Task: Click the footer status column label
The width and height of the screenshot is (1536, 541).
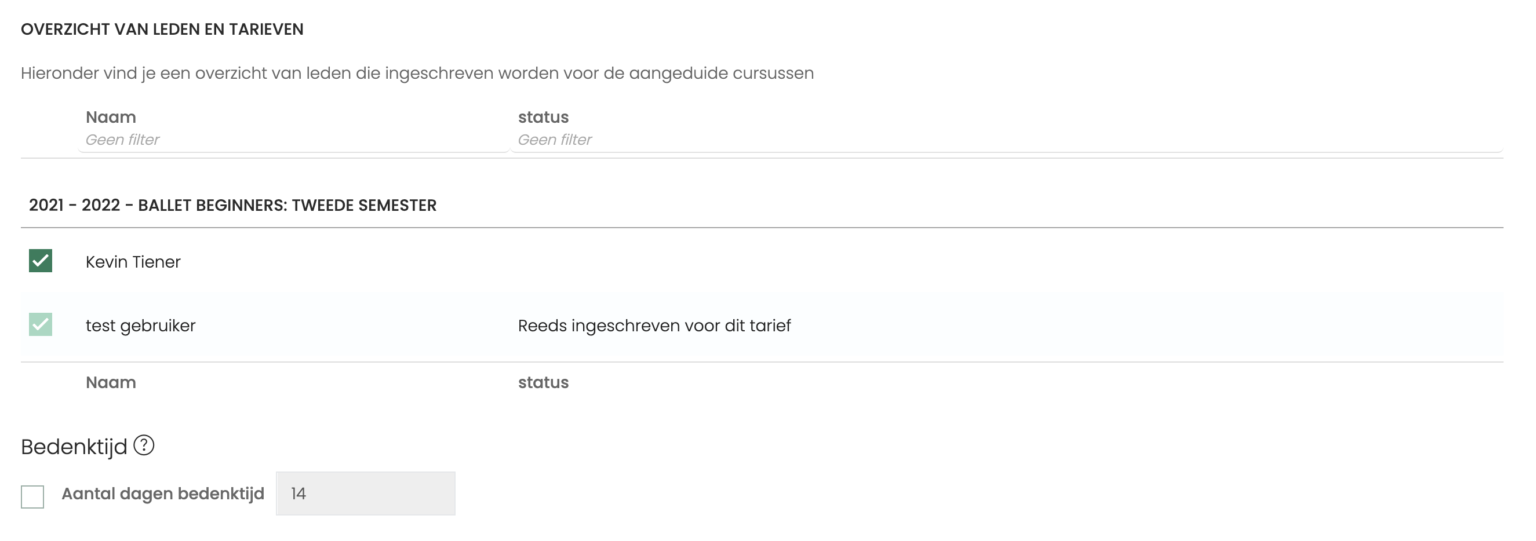Action: (543, 382)
